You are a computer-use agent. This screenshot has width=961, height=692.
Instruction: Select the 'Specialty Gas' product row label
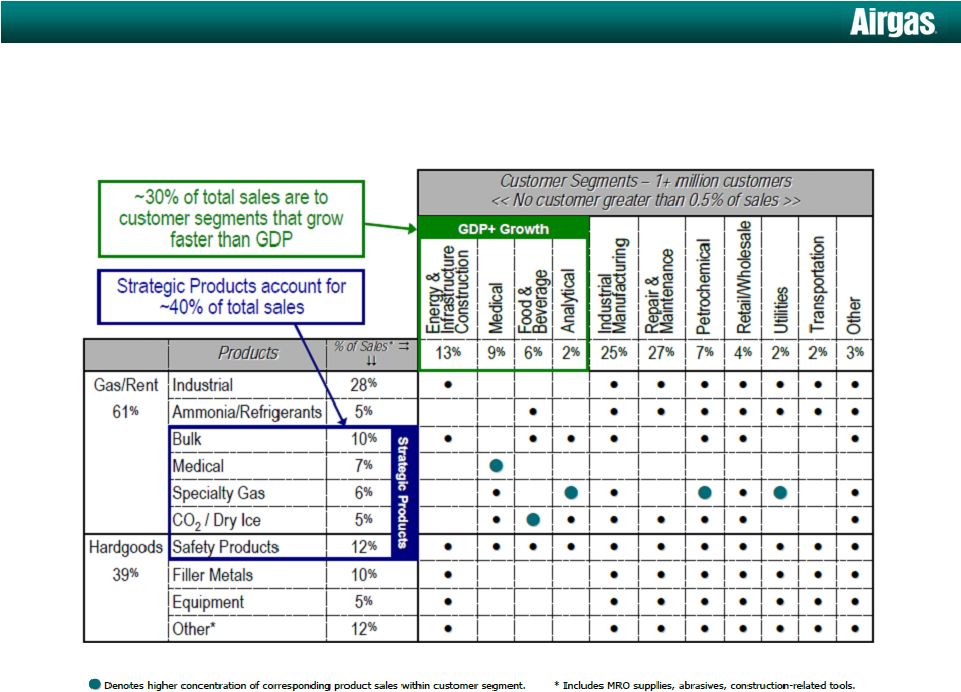[x=219, y=493]
